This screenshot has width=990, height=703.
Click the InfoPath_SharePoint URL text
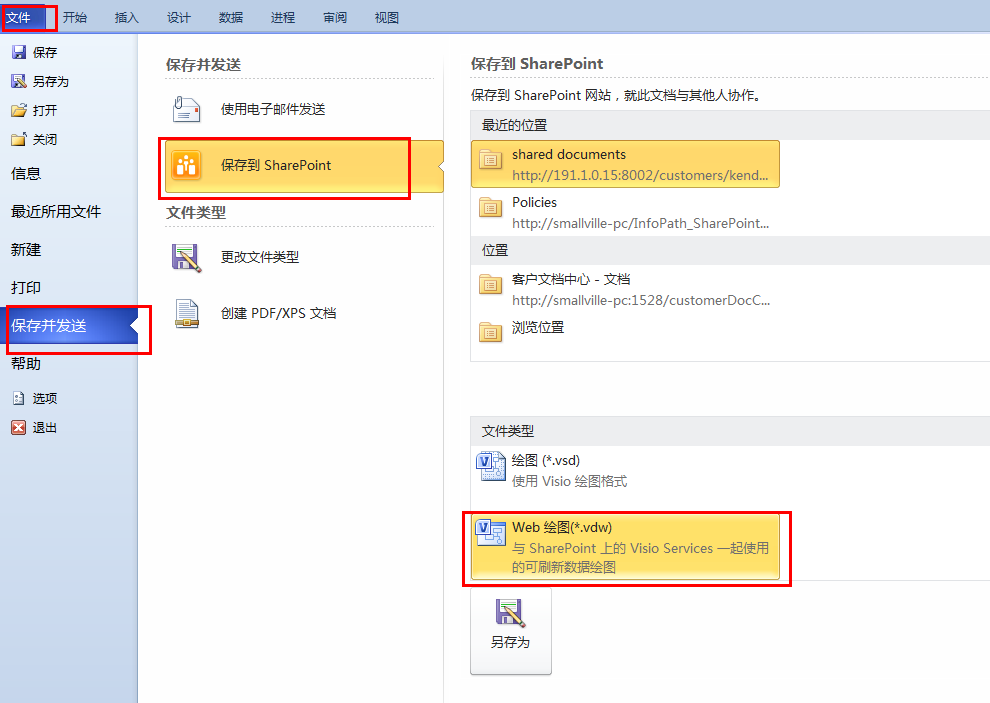pyautogui.click(x=640, y=224)
